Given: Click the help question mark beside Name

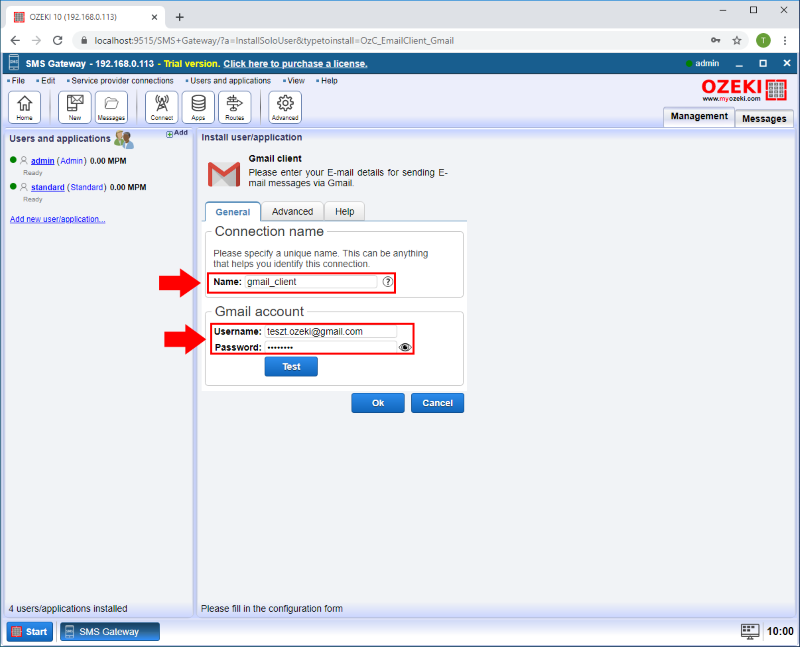Looking at the screenshot, I should (x=388, y=282).
